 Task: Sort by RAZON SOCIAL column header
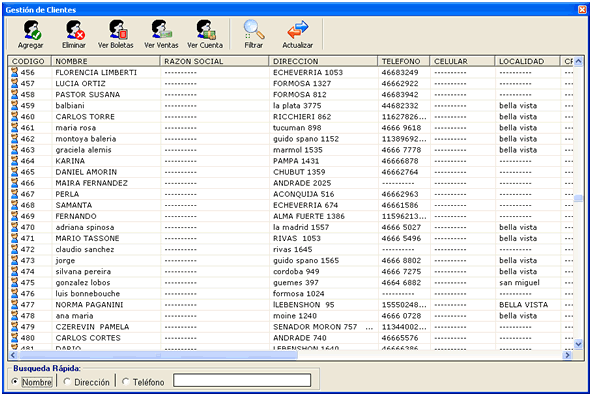point(214,61)
